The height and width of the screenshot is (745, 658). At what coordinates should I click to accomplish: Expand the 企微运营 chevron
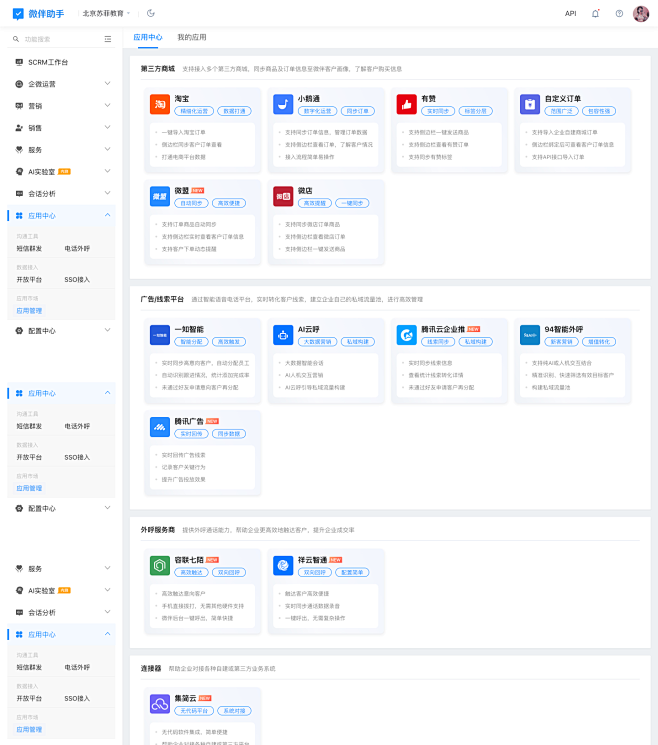(x=107, y=84)
